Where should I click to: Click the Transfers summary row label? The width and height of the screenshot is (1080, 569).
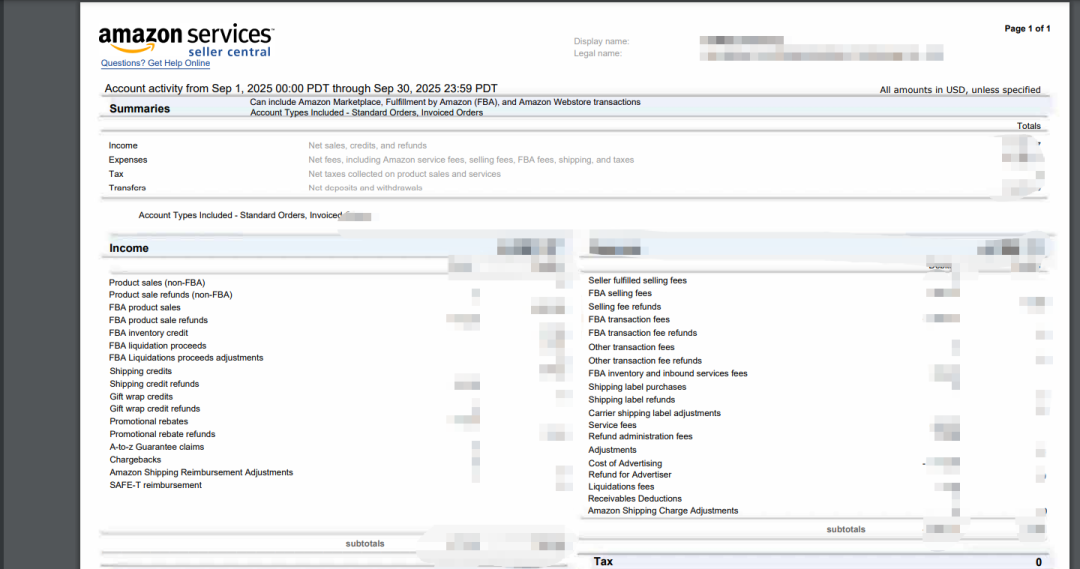127,187
